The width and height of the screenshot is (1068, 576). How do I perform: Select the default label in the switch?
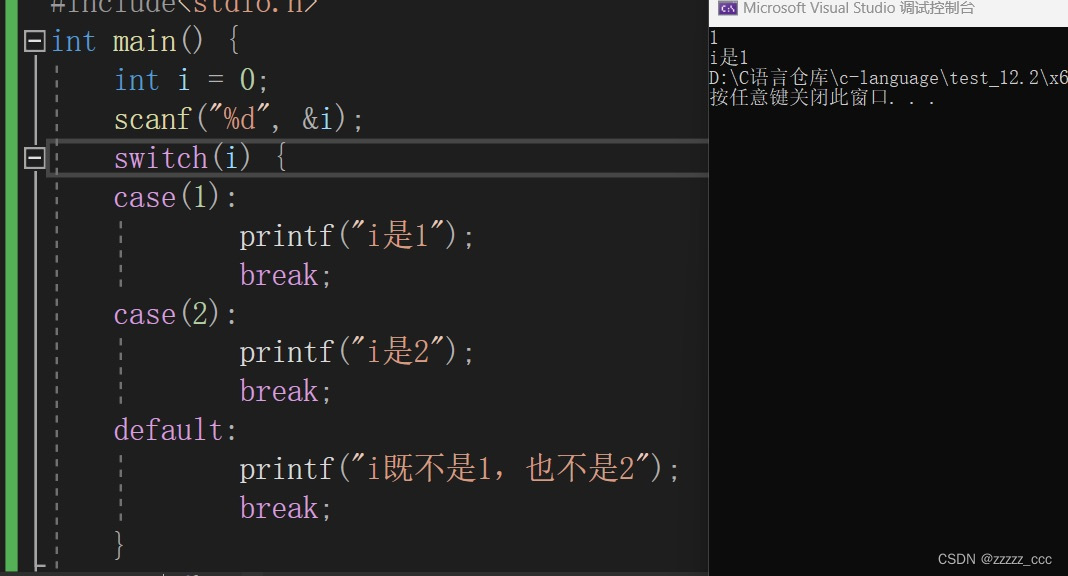coord(172,429)
